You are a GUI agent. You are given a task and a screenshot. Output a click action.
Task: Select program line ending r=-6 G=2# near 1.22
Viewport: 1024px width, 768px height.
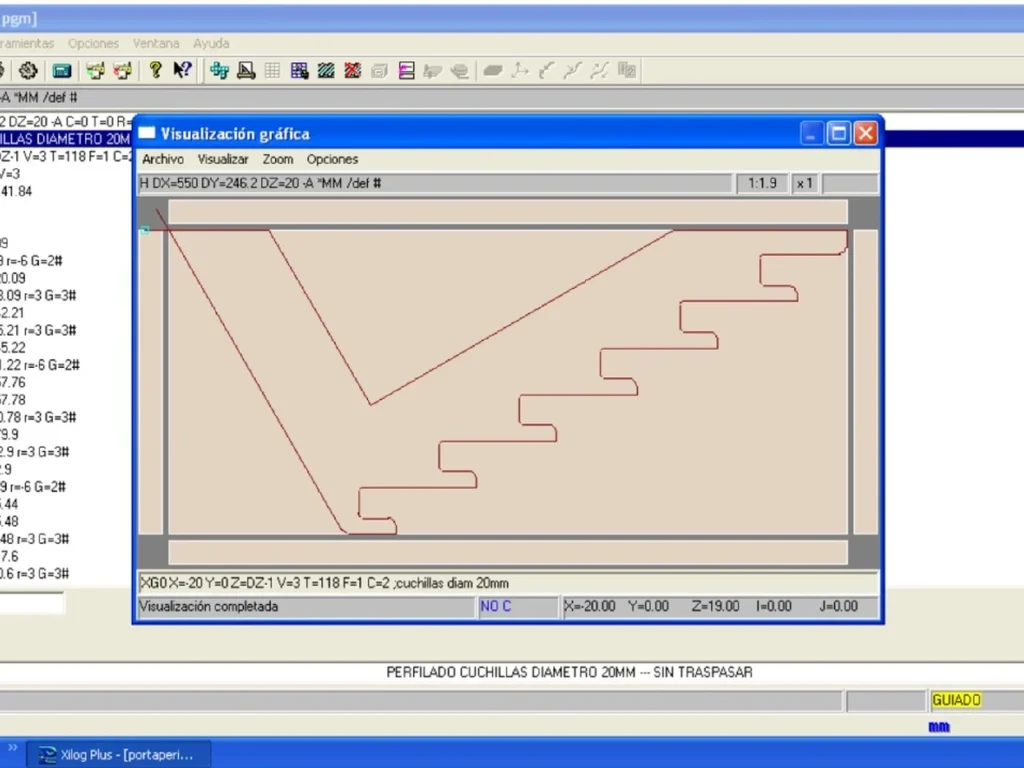(40, 365)
